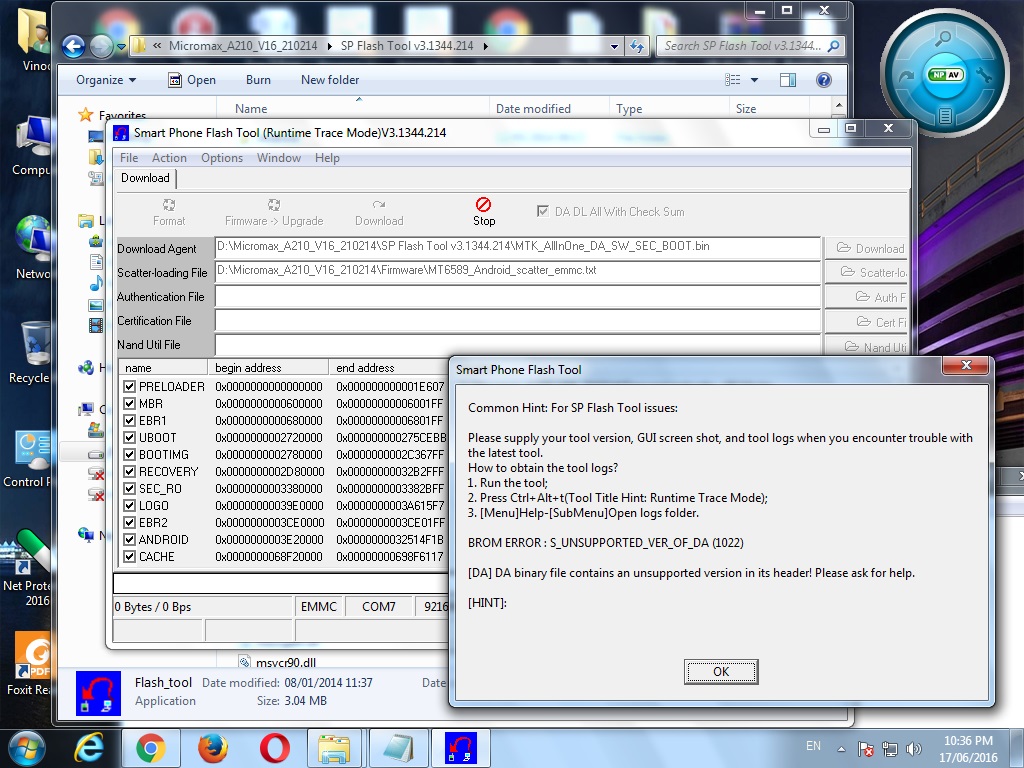Select the Download tab

145,178
